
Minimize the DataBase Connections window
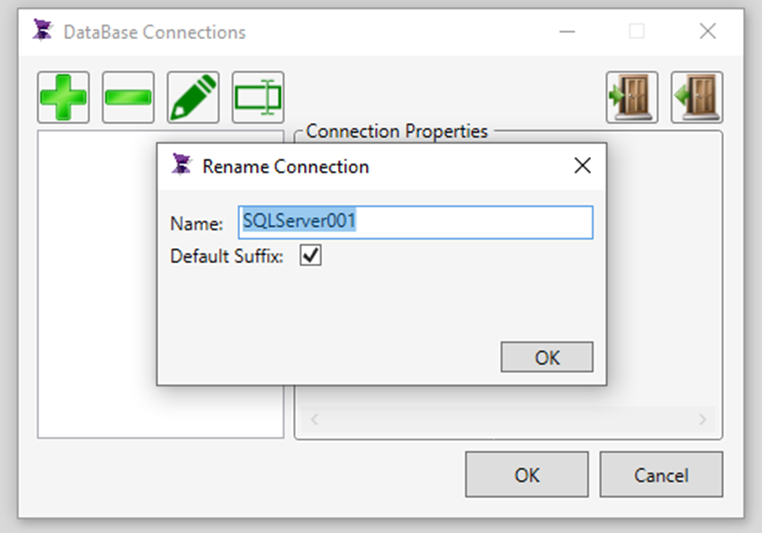coord(567,32)
